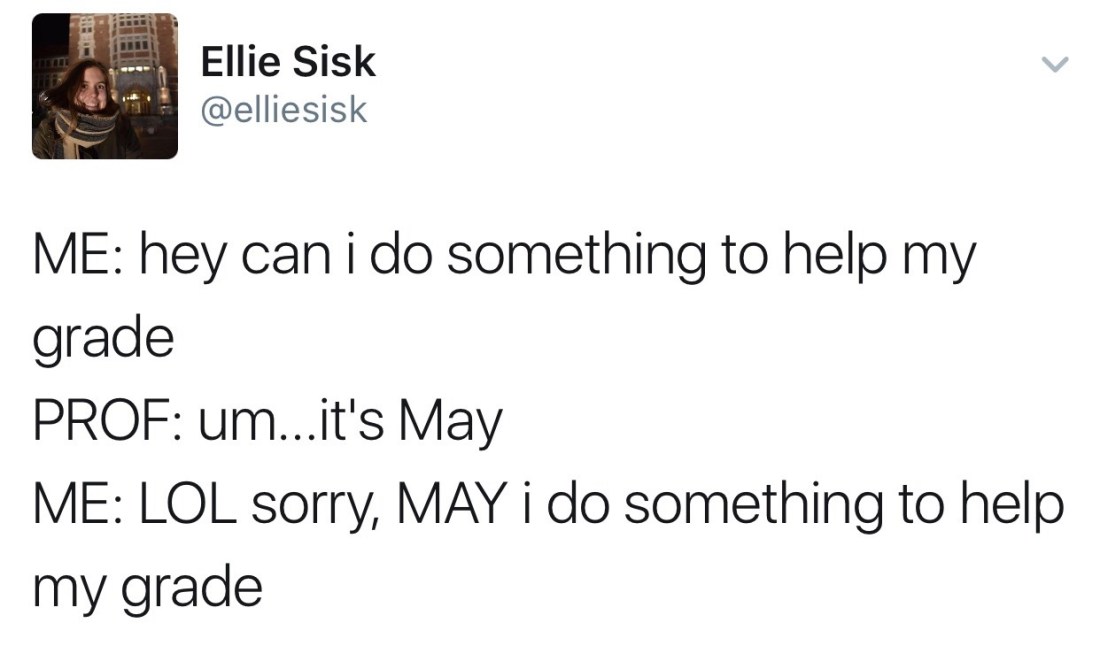Viewport: 1100px width, 646px height.
Task: Select the first "ME:" speaker label
Action: [76, 259]
